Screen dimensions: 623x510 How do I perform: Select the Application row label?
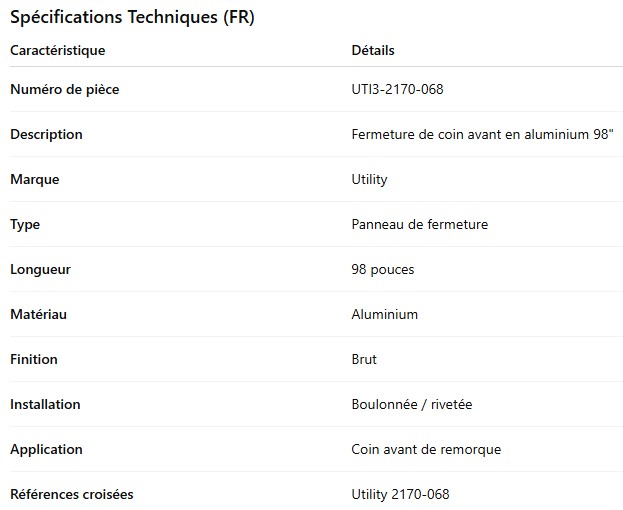46,449
